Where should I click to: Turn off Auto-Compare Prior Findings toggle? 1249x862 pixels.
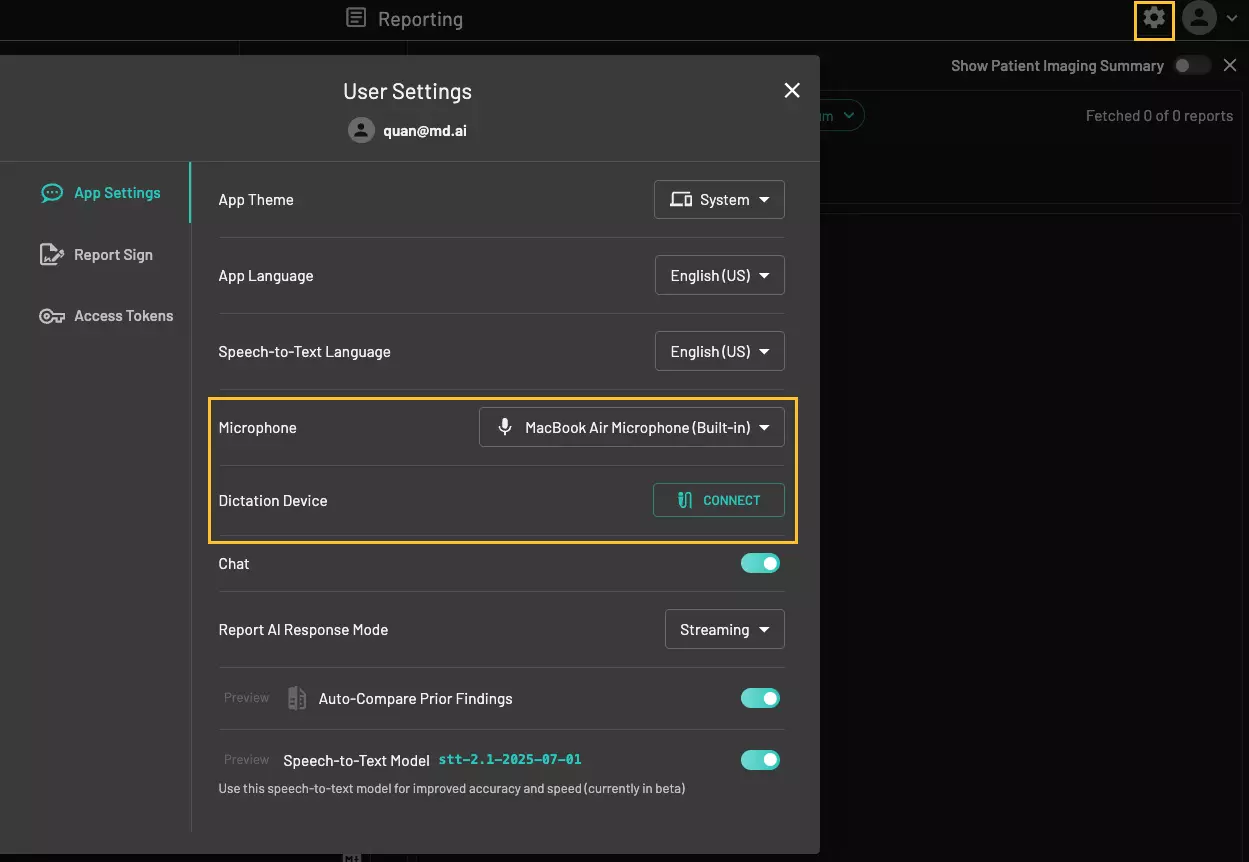pos(760,698)
